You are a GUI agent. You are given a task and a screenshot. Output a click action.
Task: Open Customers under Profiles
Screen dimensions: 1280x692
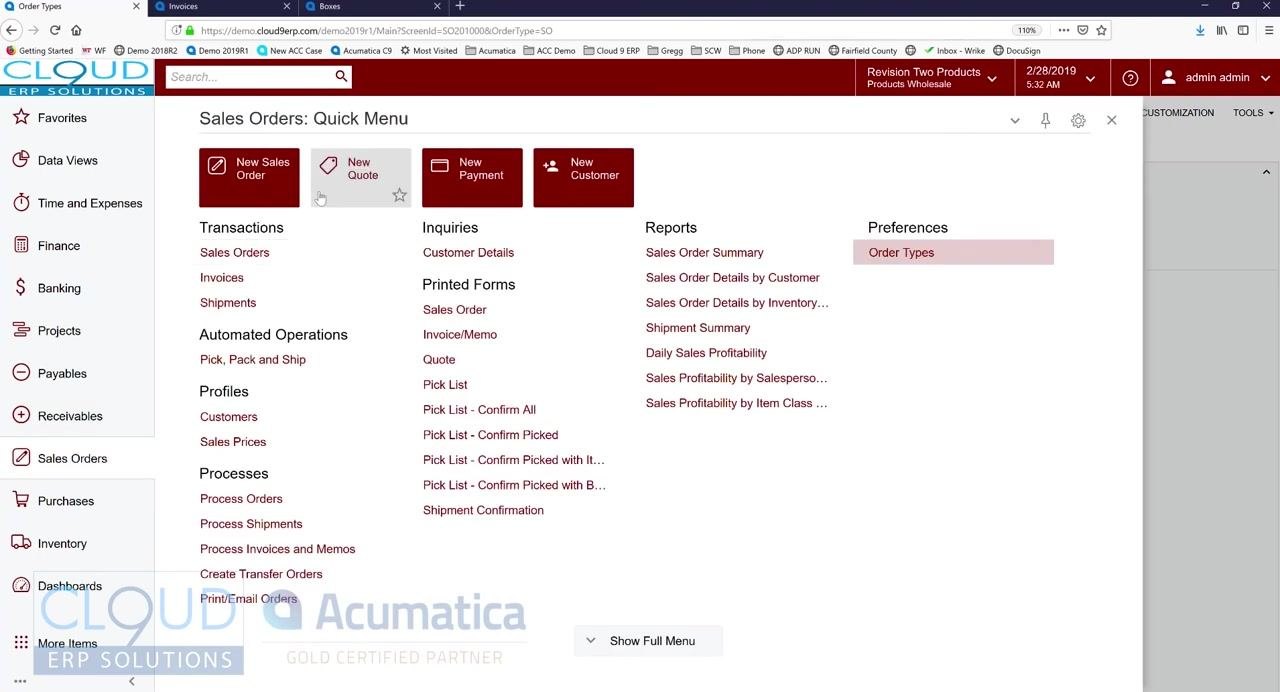[228, 417]
